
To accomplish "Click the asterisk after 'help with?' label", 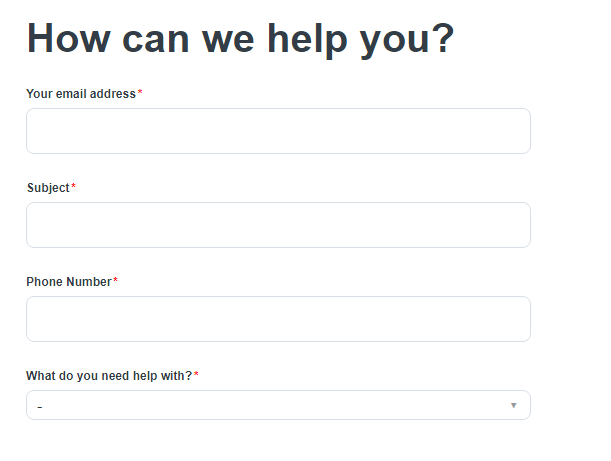I will pyautogui.click(x=196, y=375).
